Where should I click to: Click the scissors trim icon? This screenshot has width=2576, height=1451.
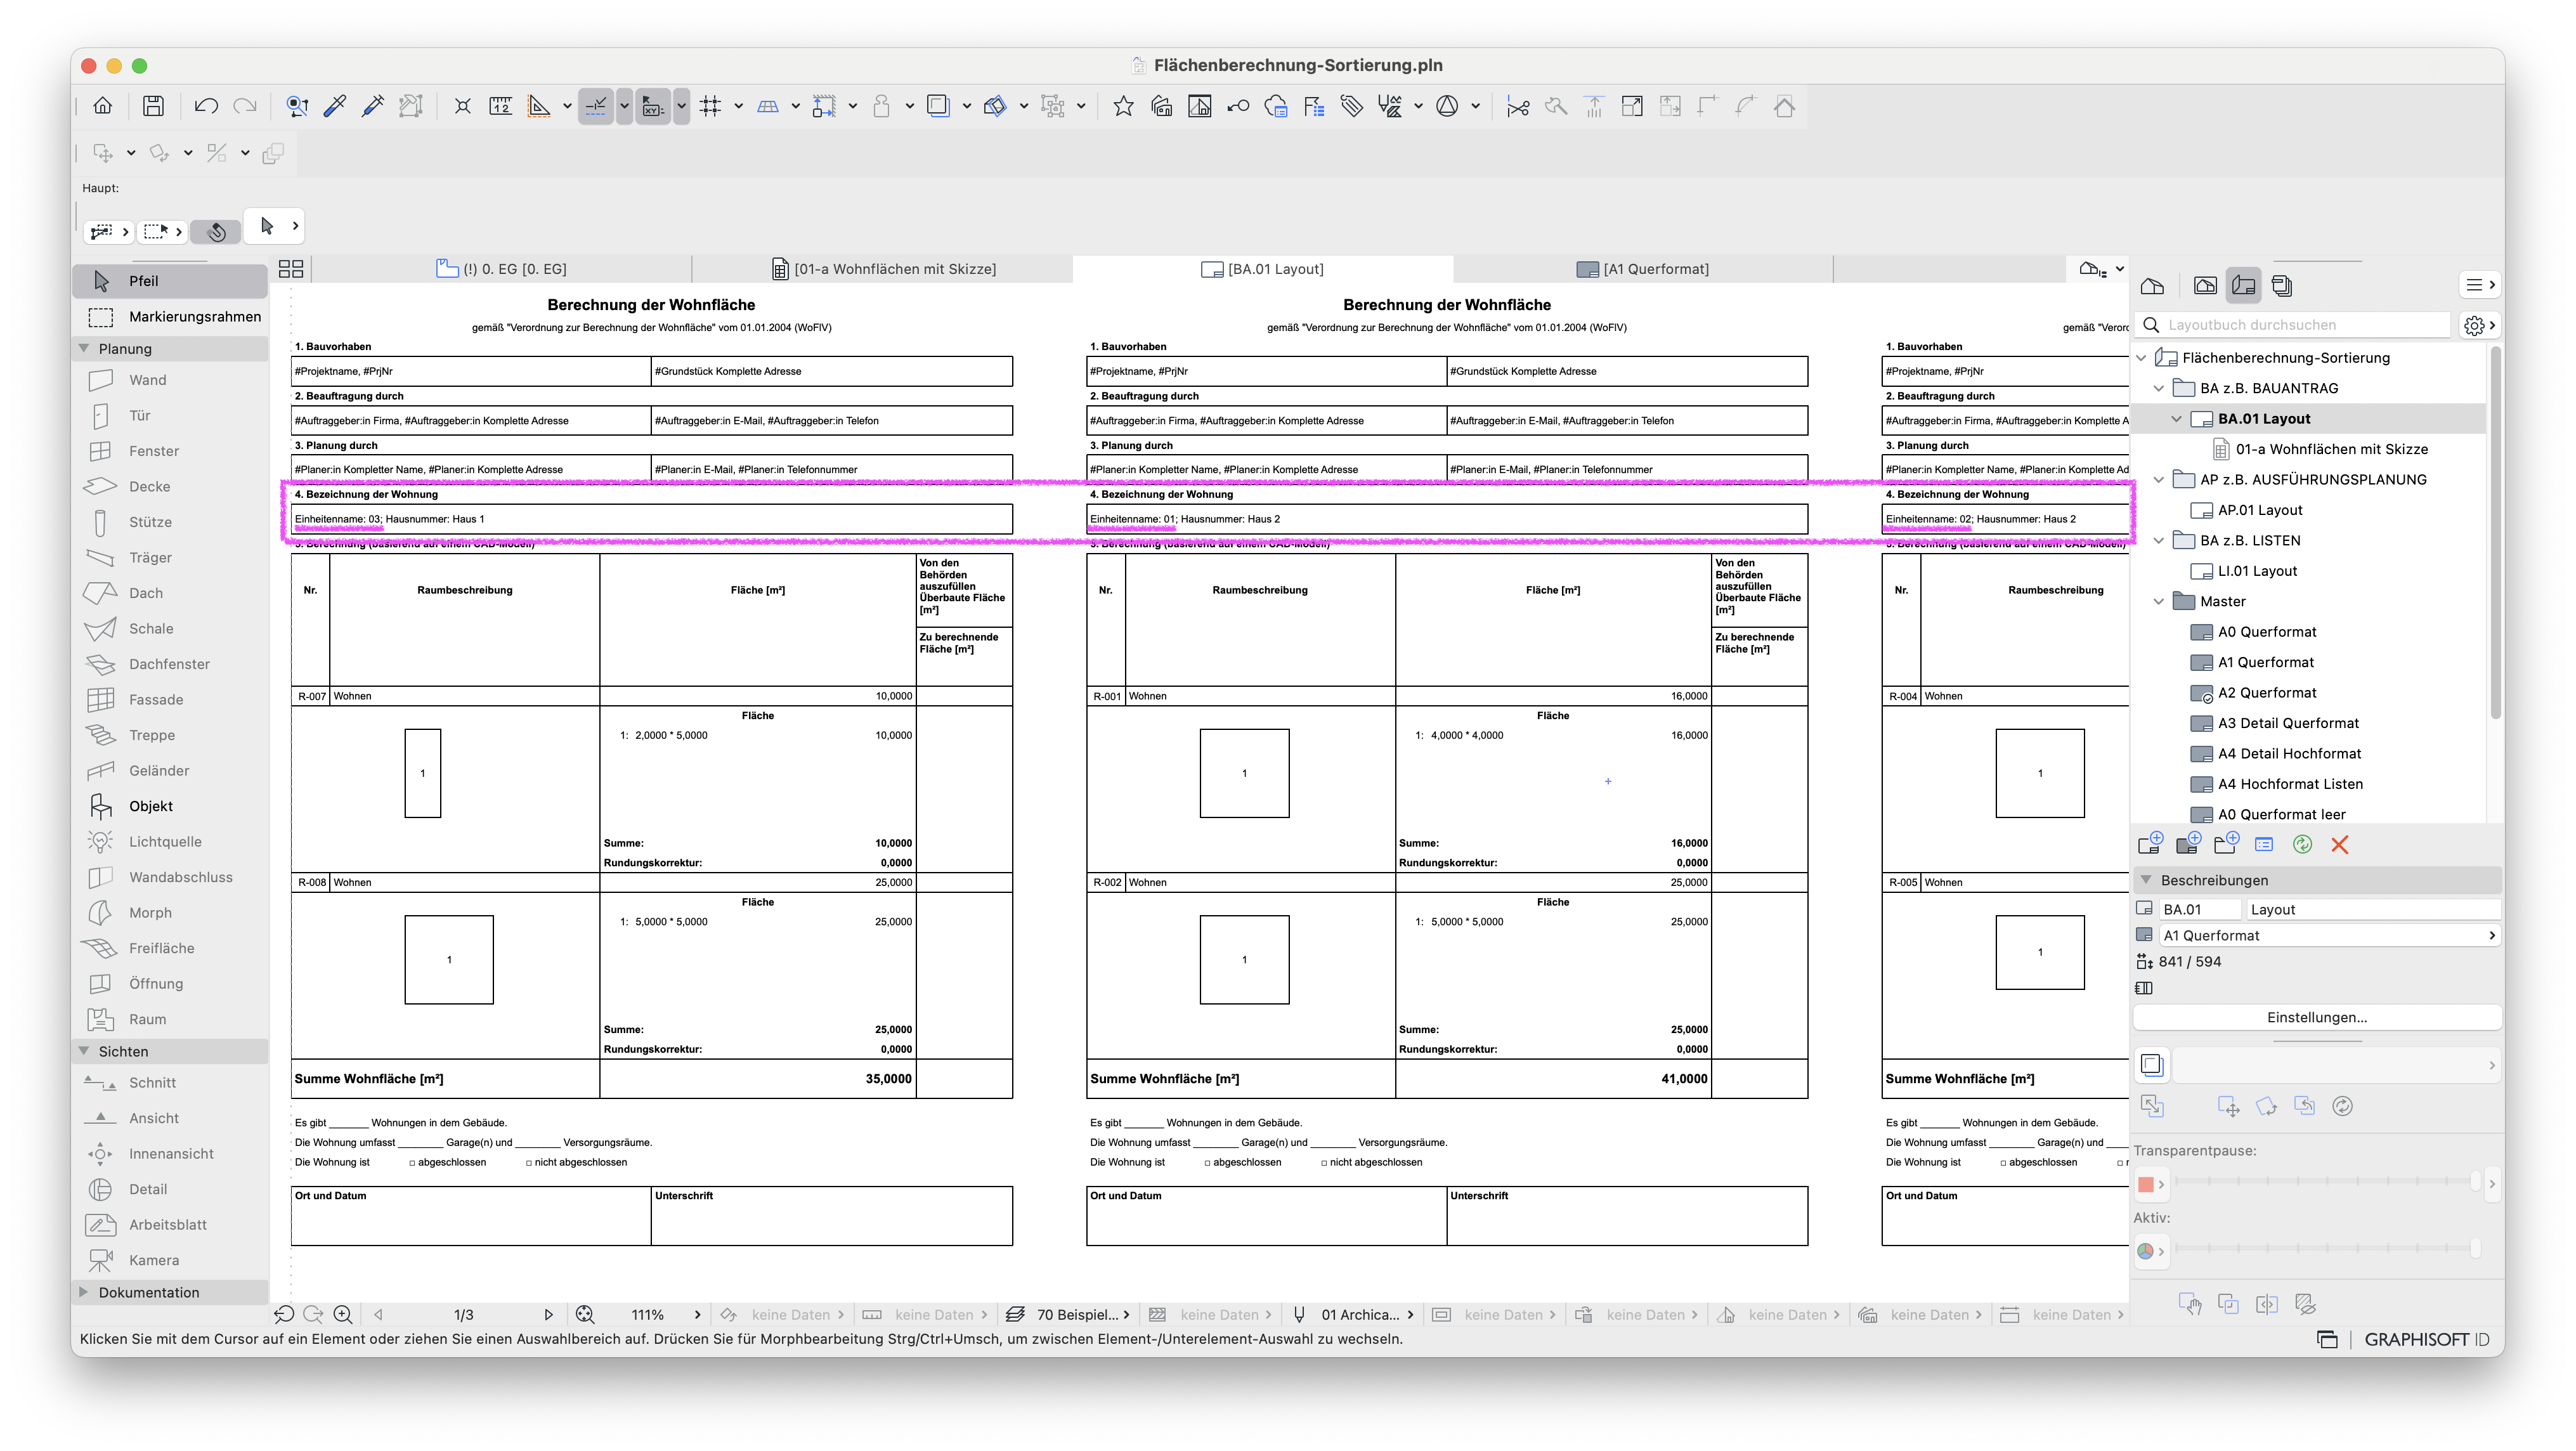pos(1518,106)
